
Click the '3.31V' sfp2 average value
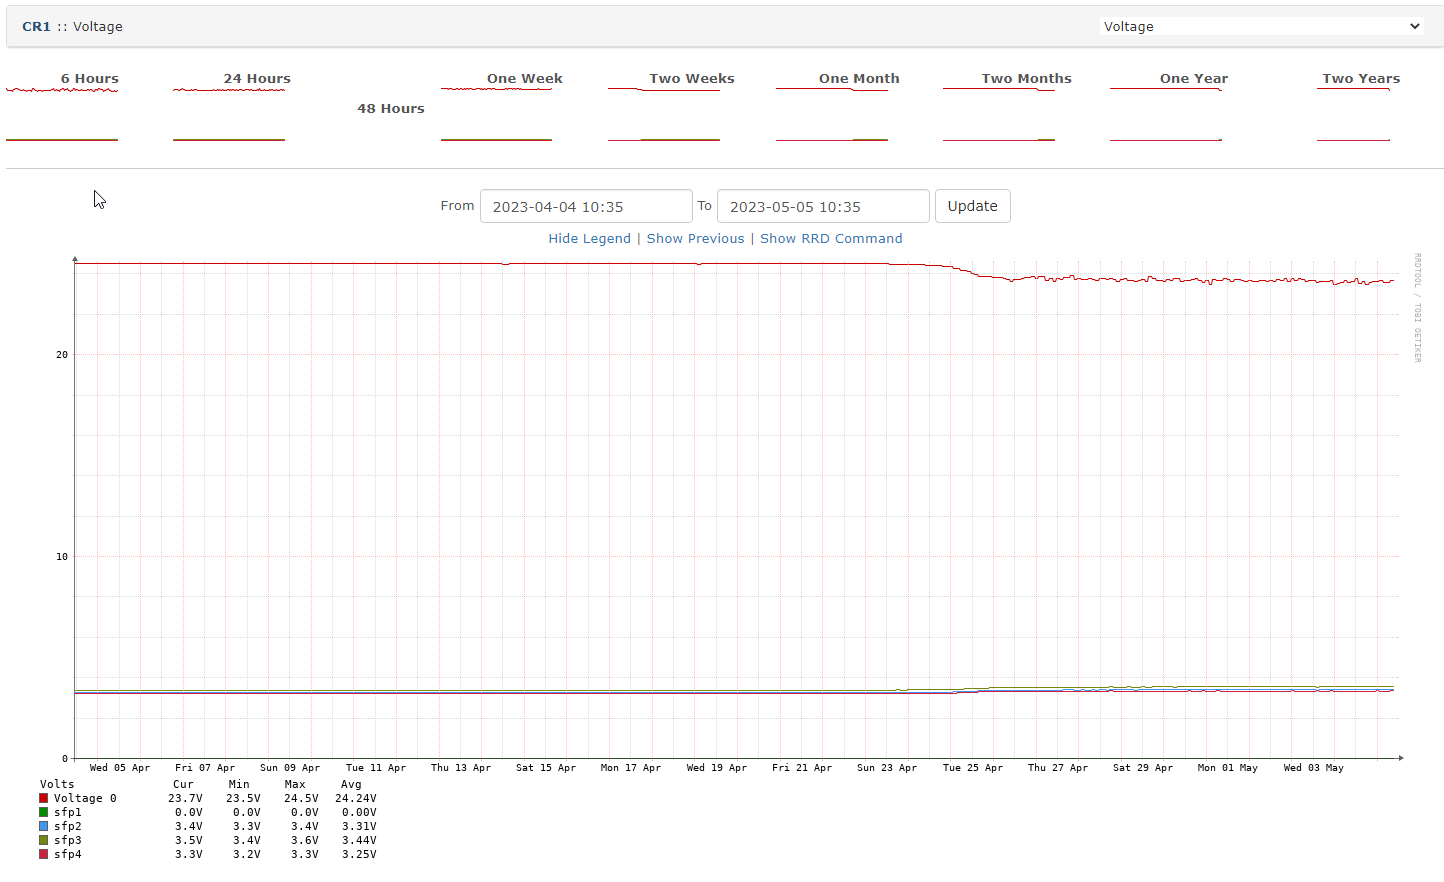pyautogui.click(x=359, y=826)
